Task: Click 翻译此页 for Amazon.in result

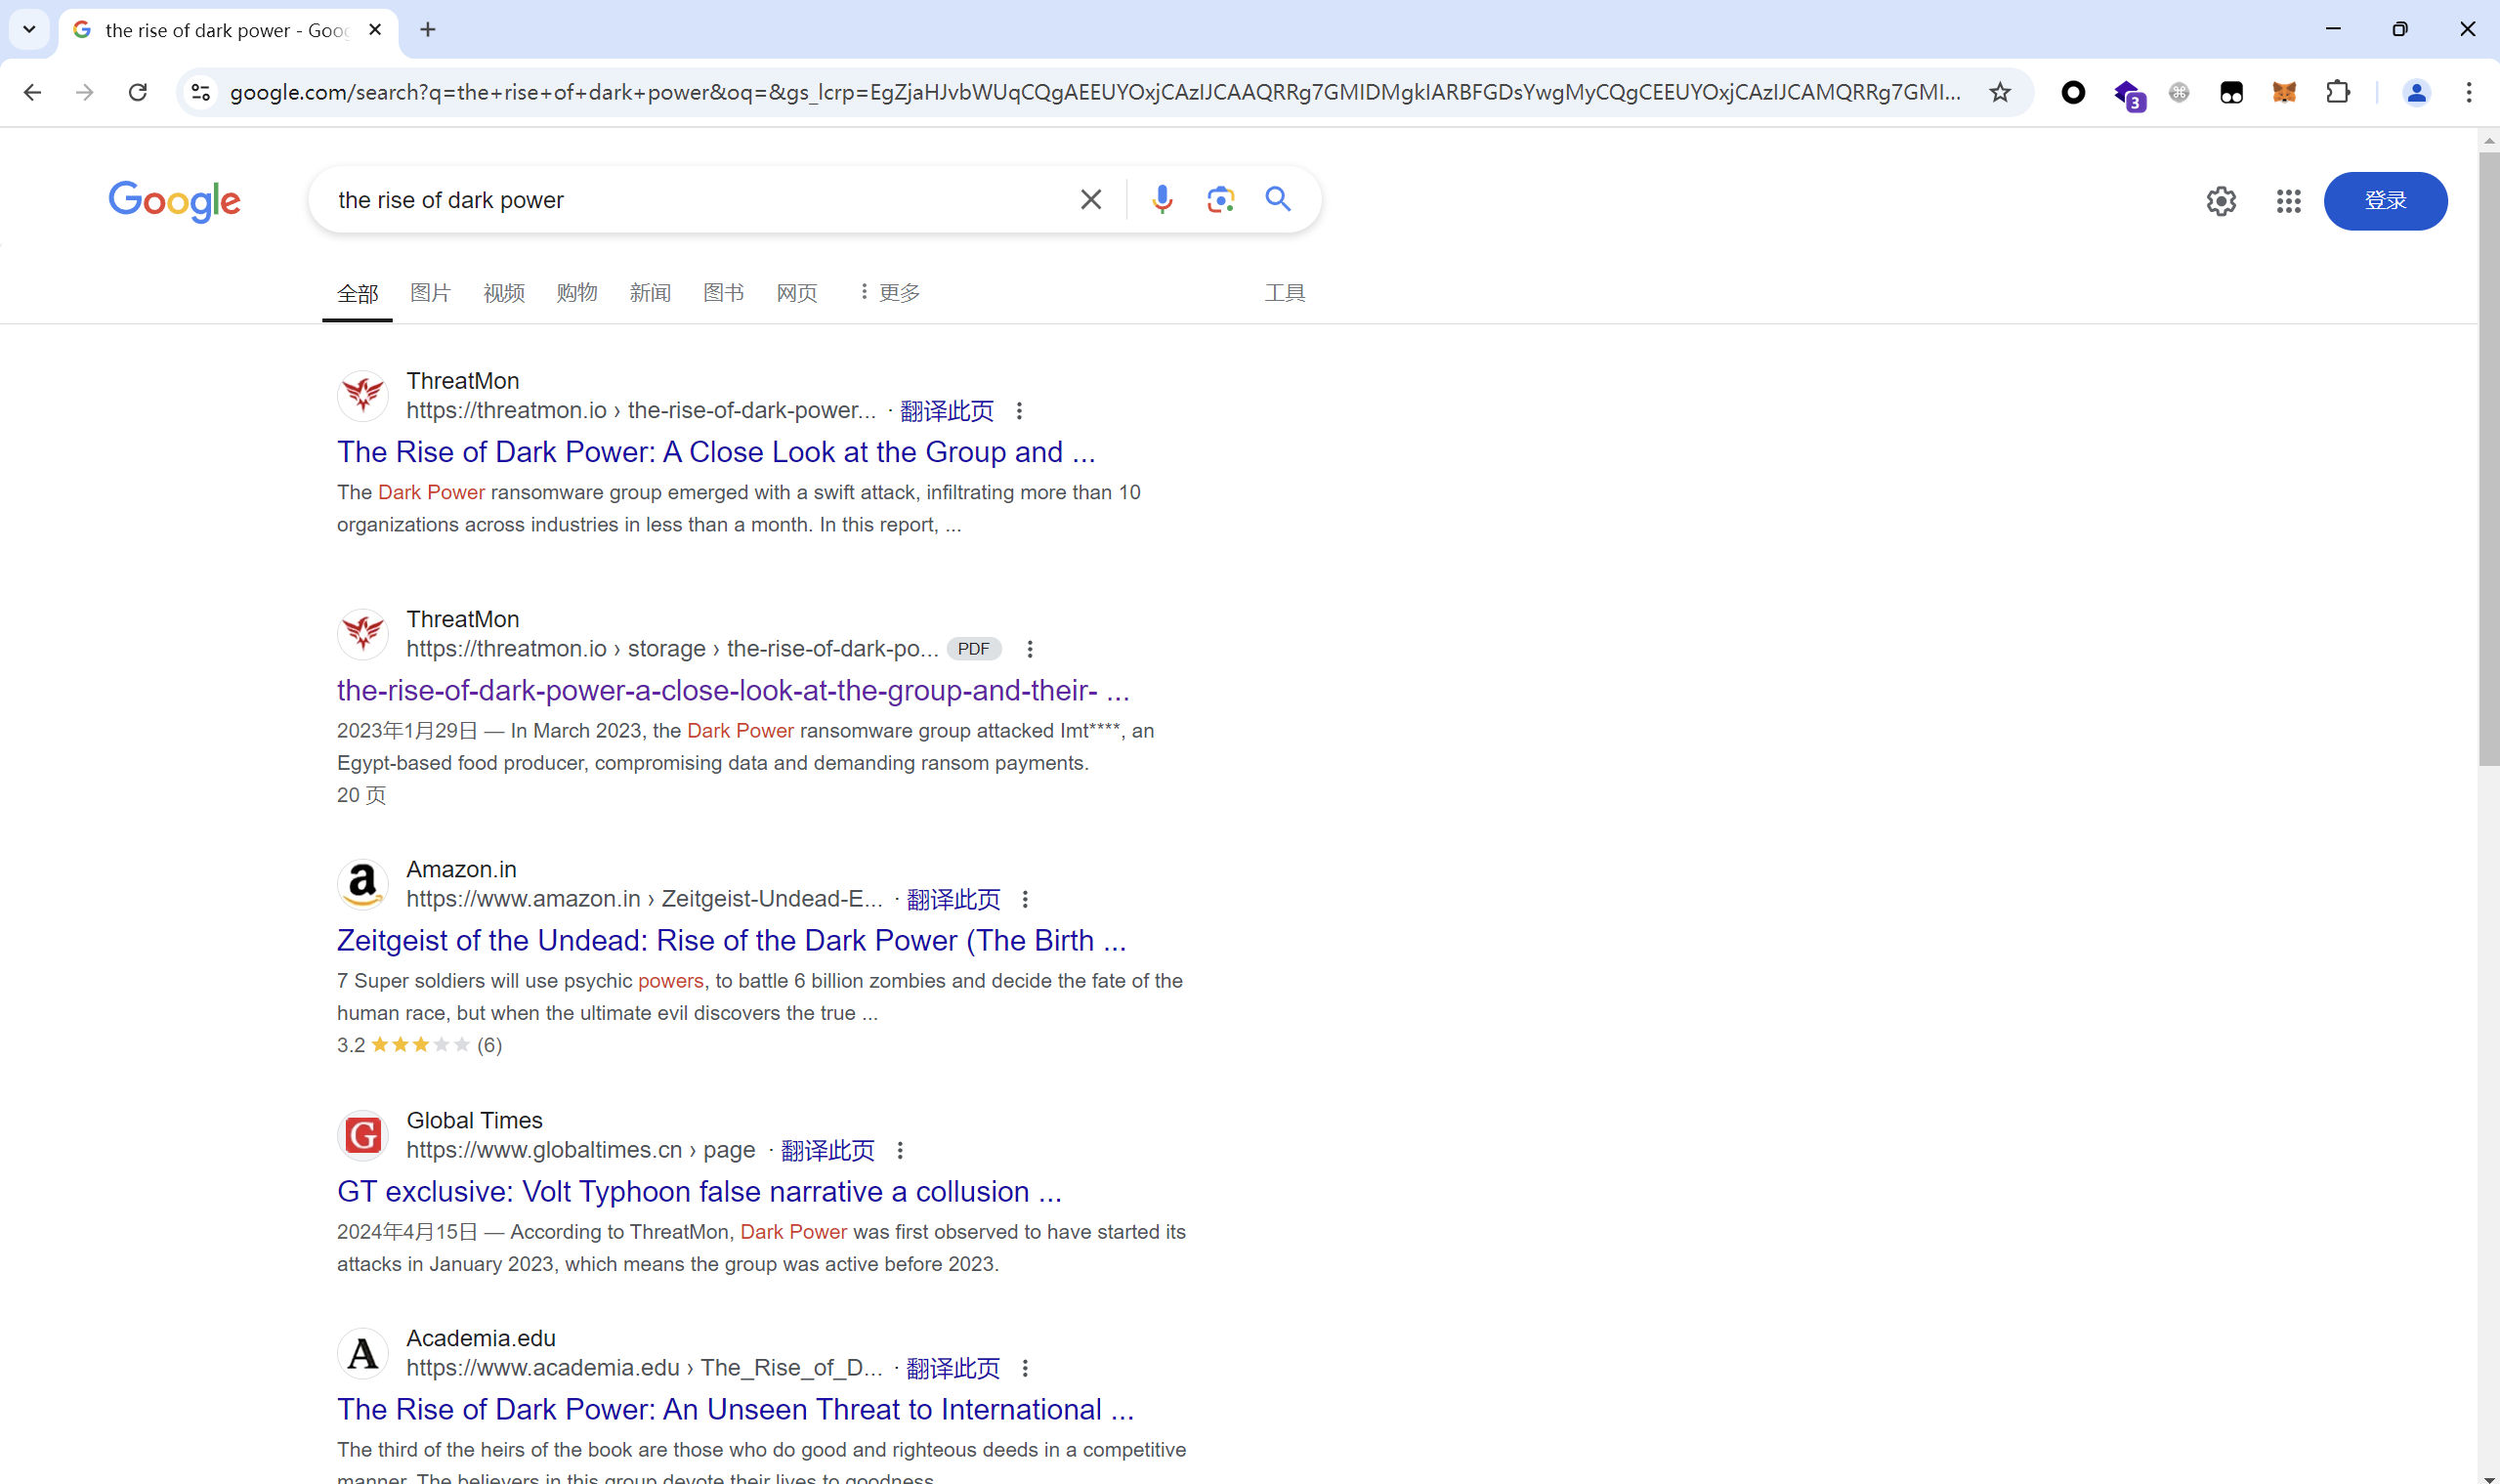Action: click(952, 899)
